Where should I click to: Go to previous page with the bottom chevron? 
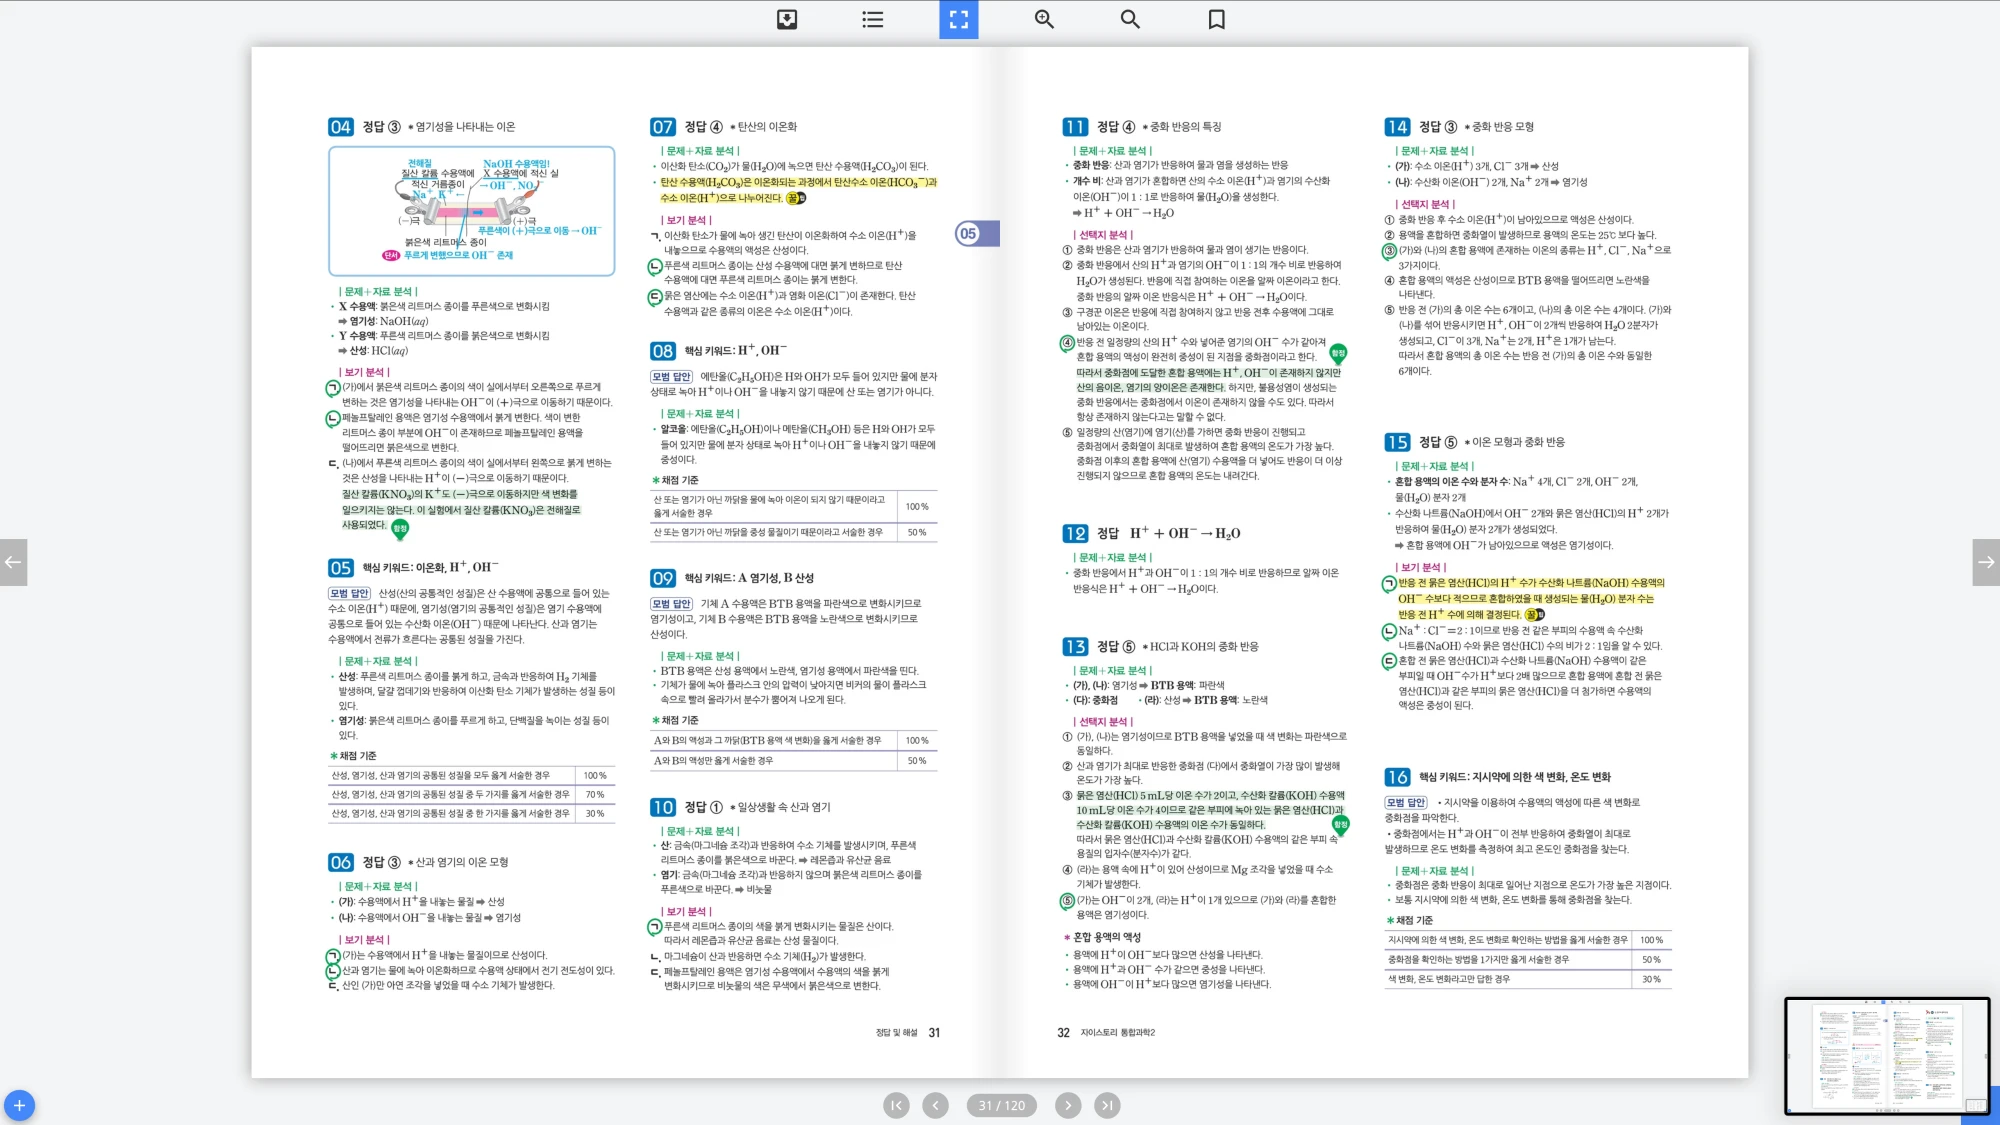[935, 1105]
